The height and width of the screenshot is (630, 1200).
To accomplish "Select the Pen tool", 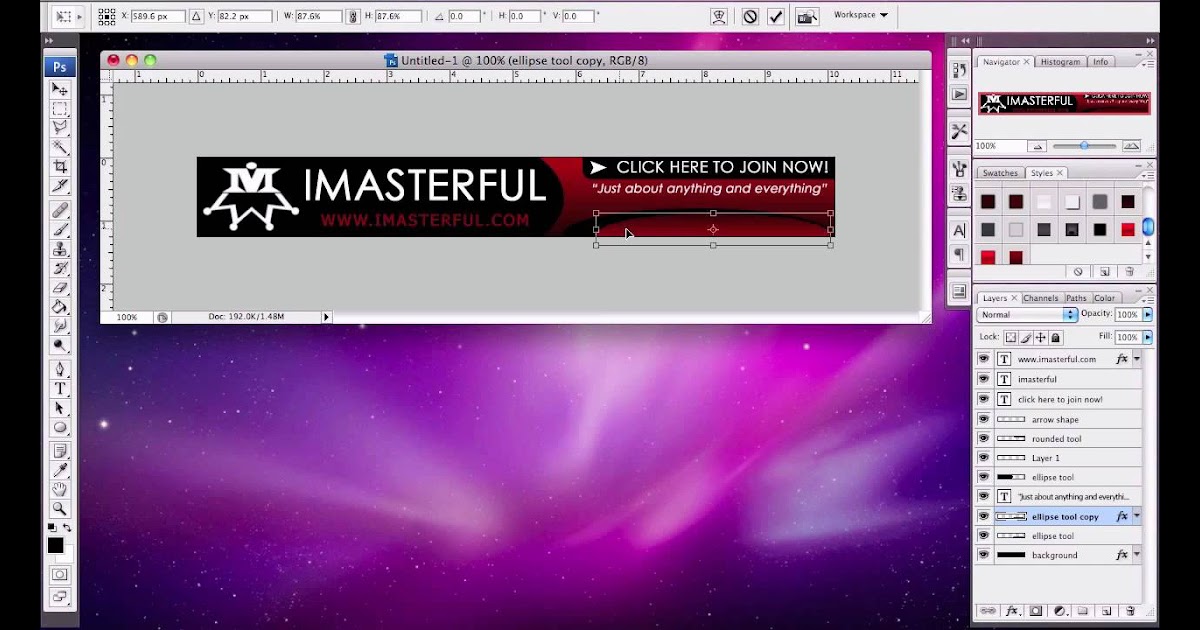I will (x=60, y=370).
